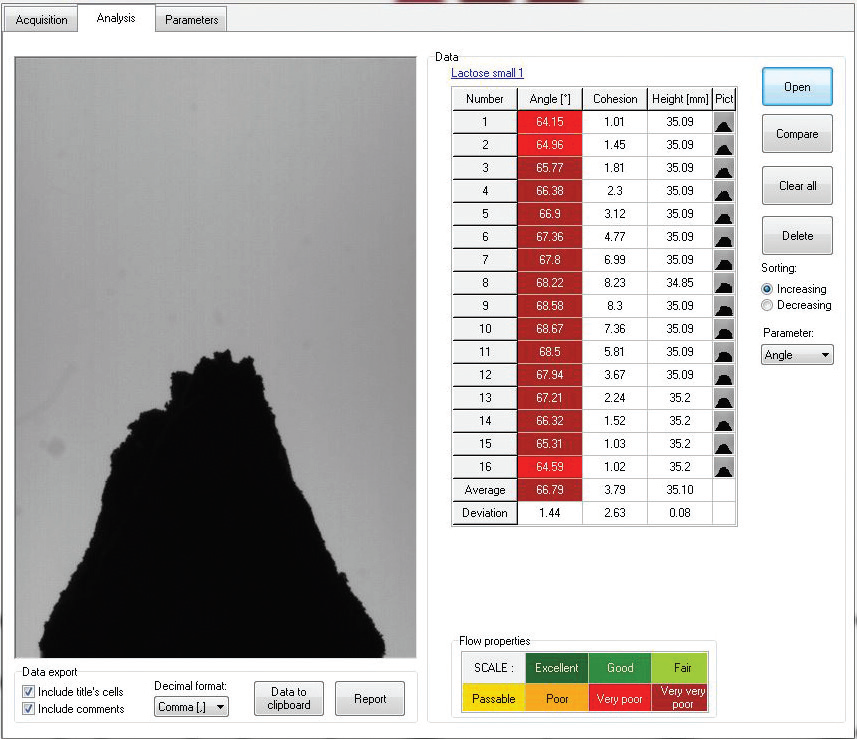
Task: Open picture thumbnail for measurement row 3
Action: 724,168
